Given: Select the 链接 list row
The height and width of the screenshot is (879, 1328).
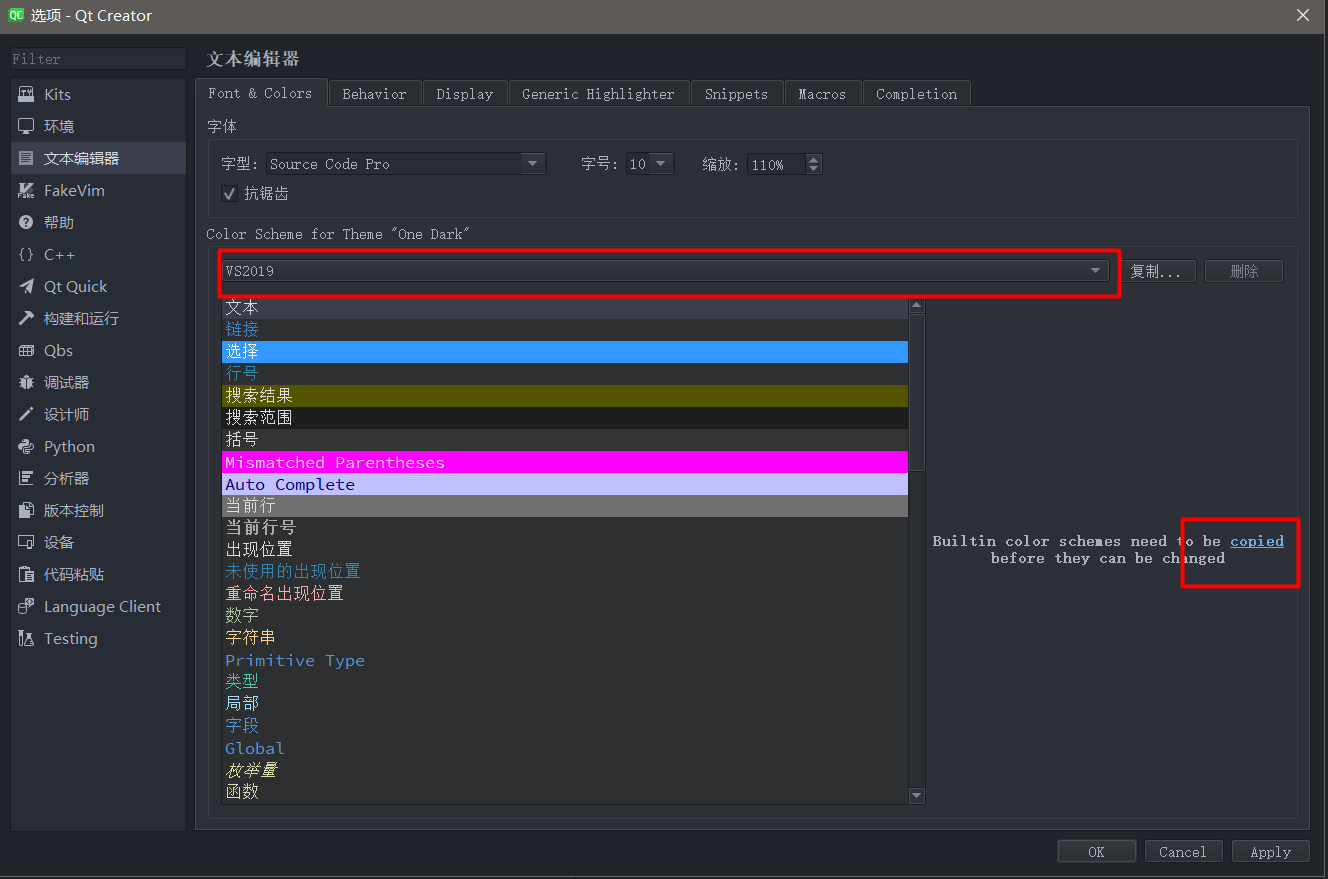Looking at the screenshot, I should click(565, 330).
